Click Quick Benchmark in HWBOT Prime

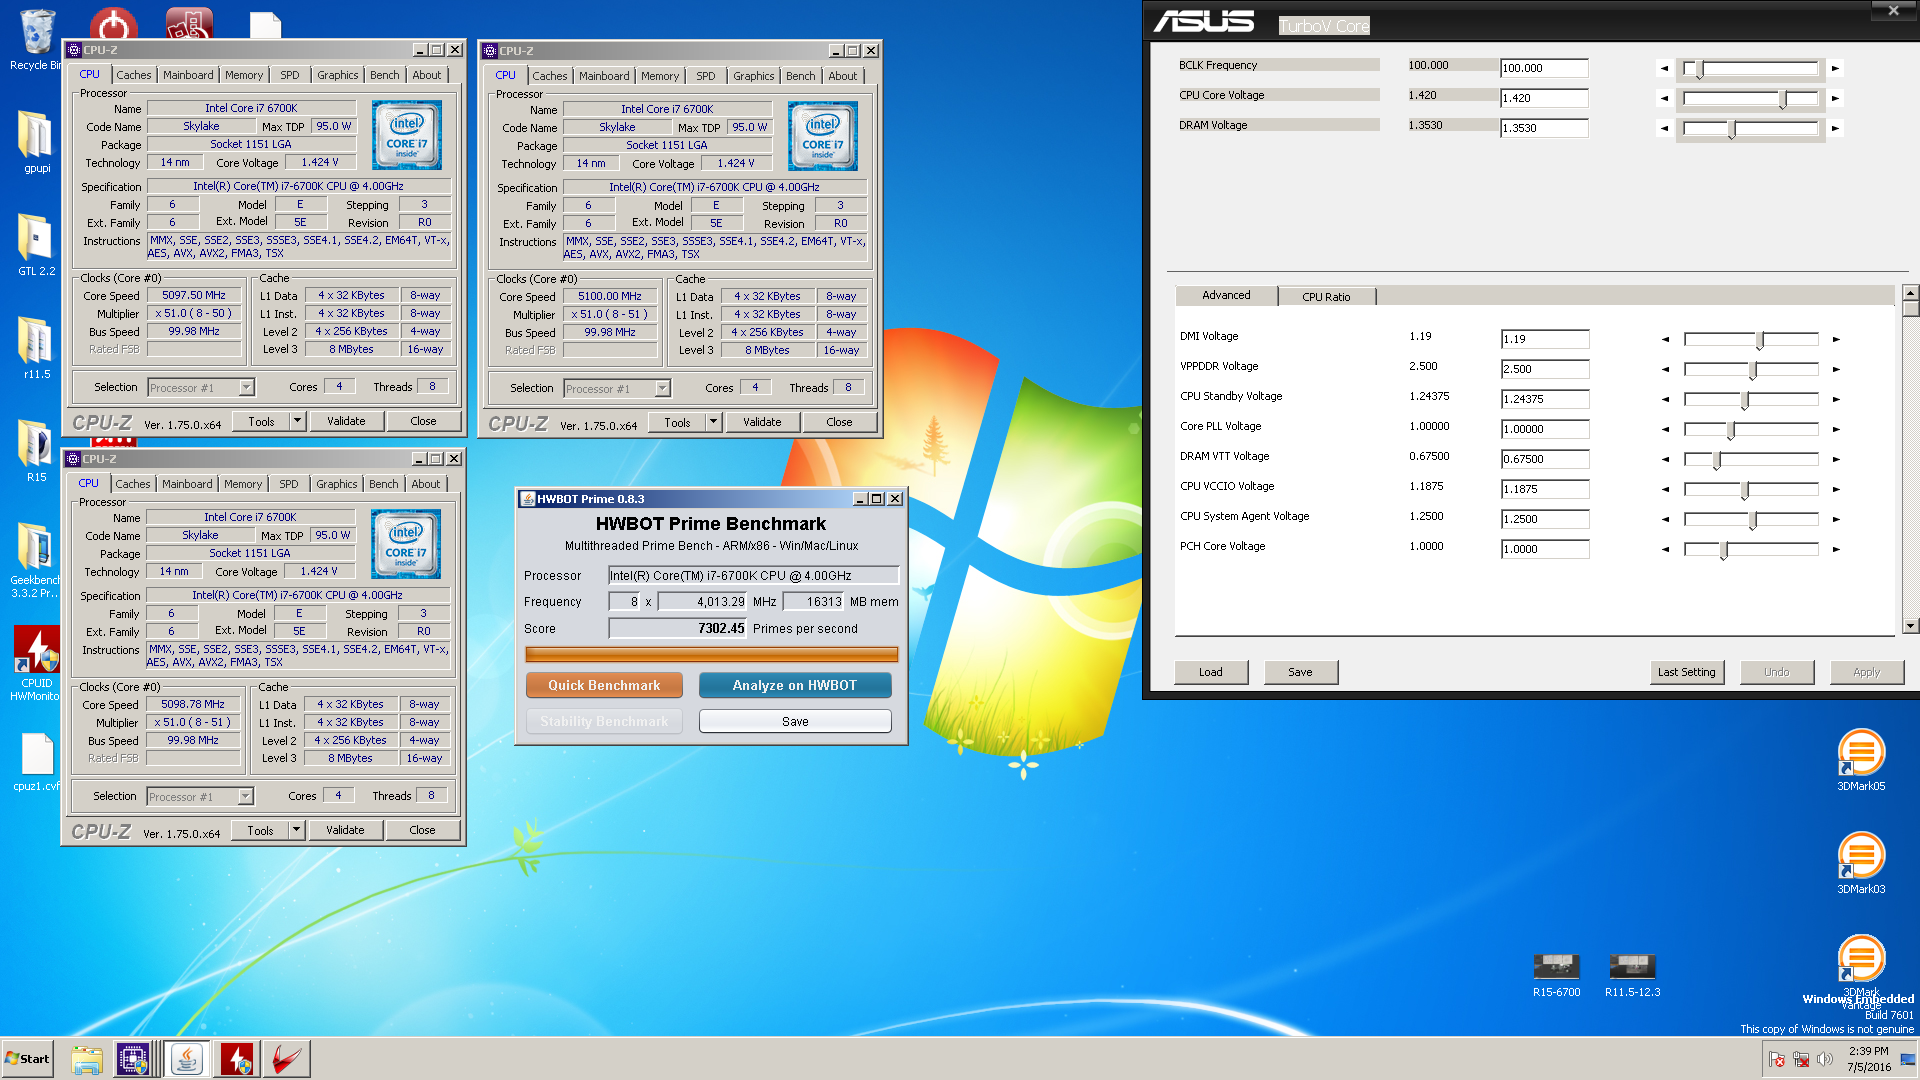604,685
